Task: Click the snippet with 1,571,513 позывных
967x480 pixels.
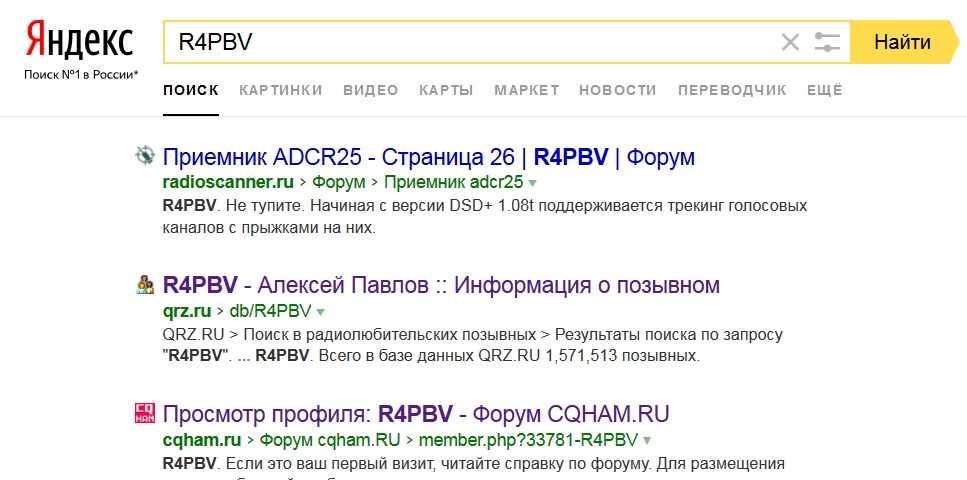Action: point(472,346)
